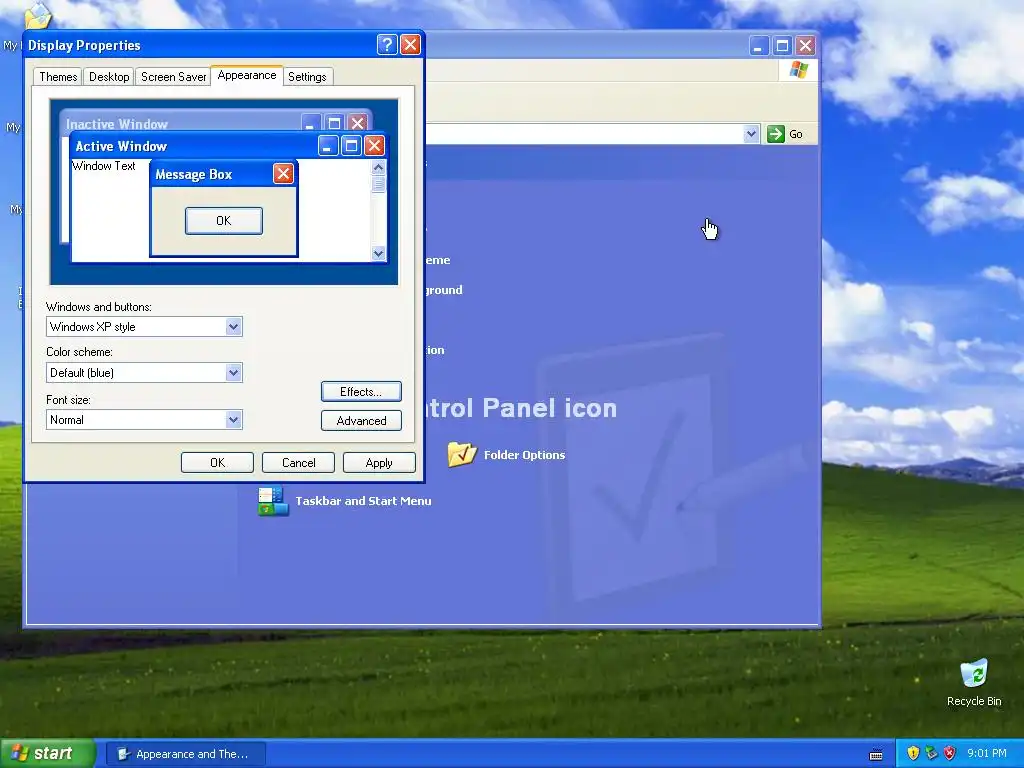Viewport: 1024px width, 768px height.
Task: Open Taskbar and Start Menu link
Action: tap(363, 501)
